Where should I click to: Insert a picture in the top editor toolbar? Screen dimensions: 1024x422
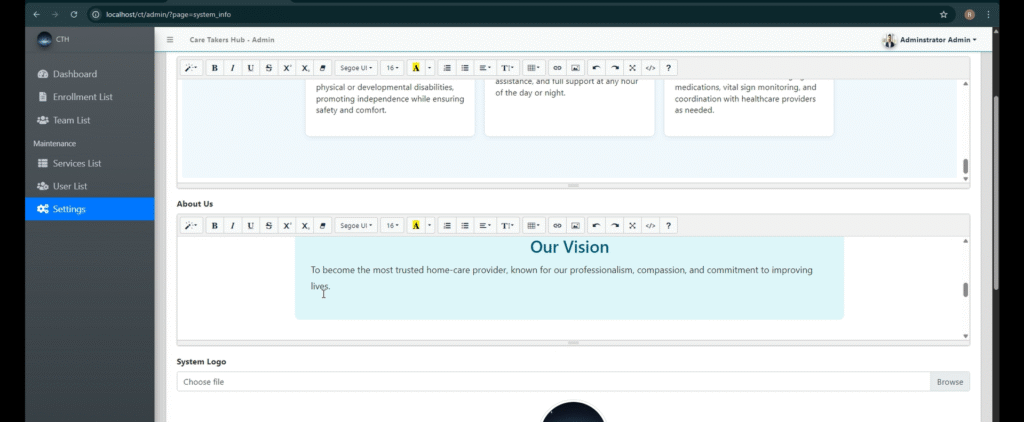pyautogui.click(x=575, y=67)
